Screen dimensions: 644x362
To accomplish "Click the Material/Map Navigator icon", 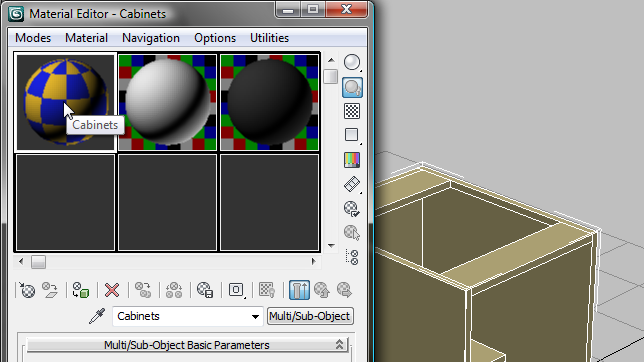I will point(352,257).
